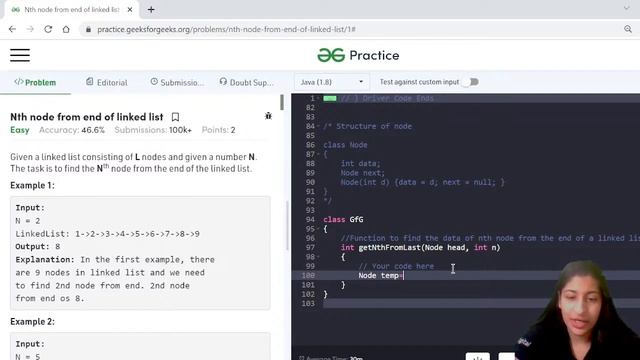Click the getNthFromLast function signature
Image resolution: width=640 pixels, height=360 pixels.
coord(420,247)
